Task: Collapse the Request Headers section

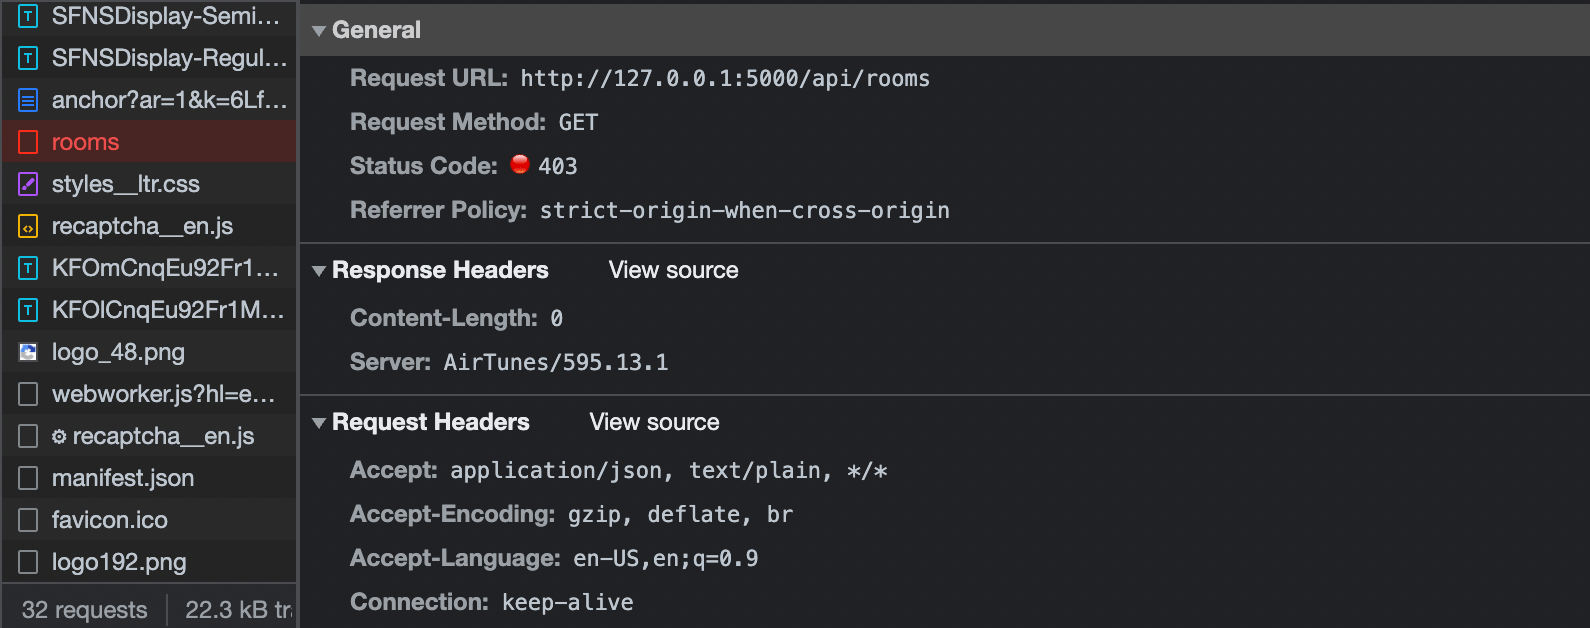Action: 318,422
